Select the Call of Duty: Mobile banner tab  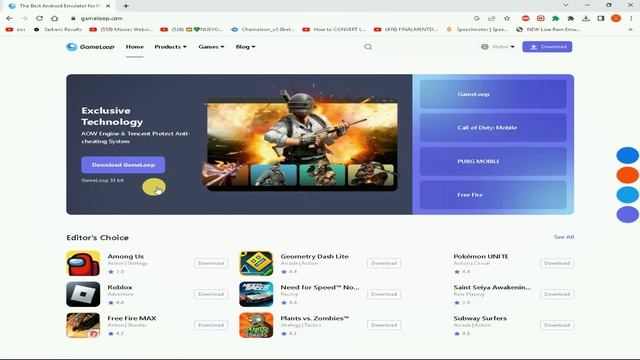pyautogui.click(x=493, y=127)
